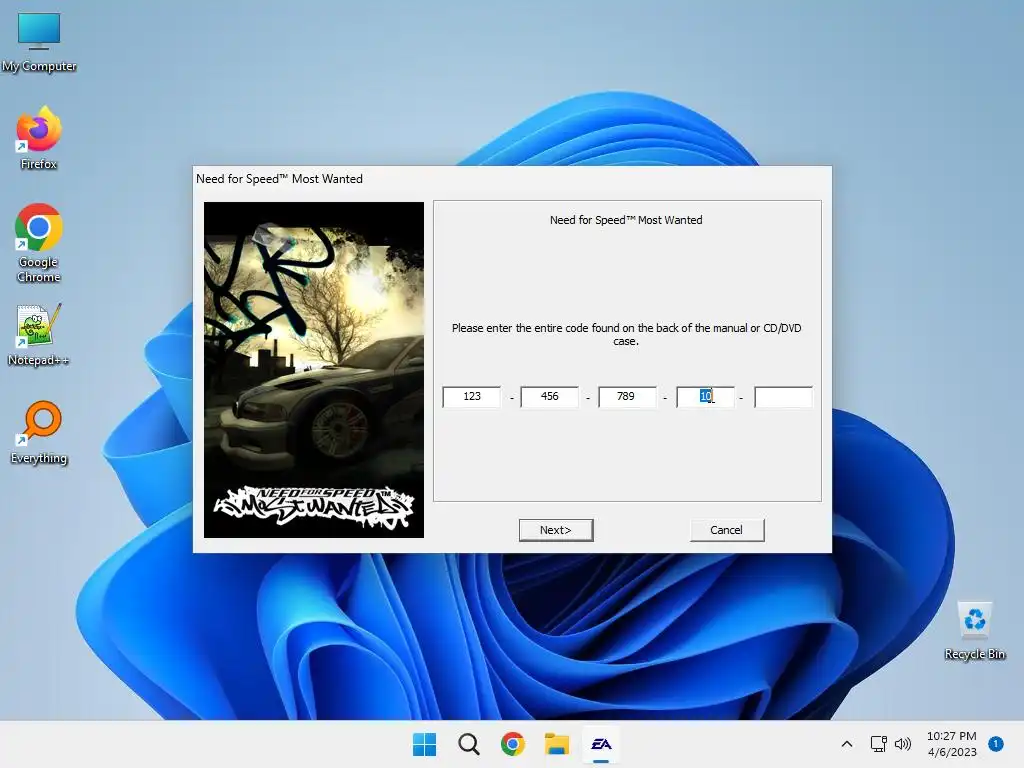
Task: Open the Recycle Bin
Action: (x=974, y=631)
